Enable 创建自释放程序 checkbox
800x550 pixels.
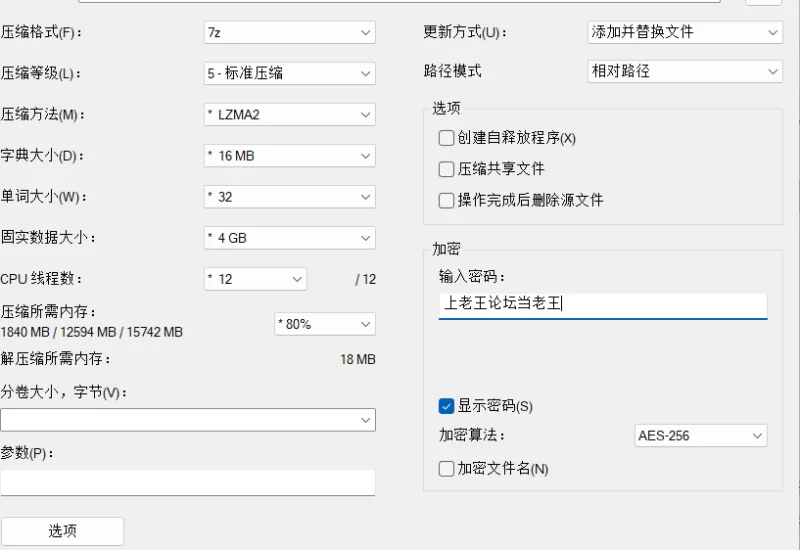pos(447,138)
